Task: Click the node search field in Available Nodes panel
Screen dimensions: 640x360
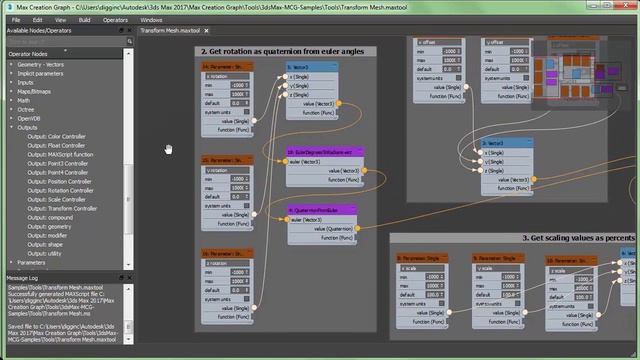Action: (67, 41)
